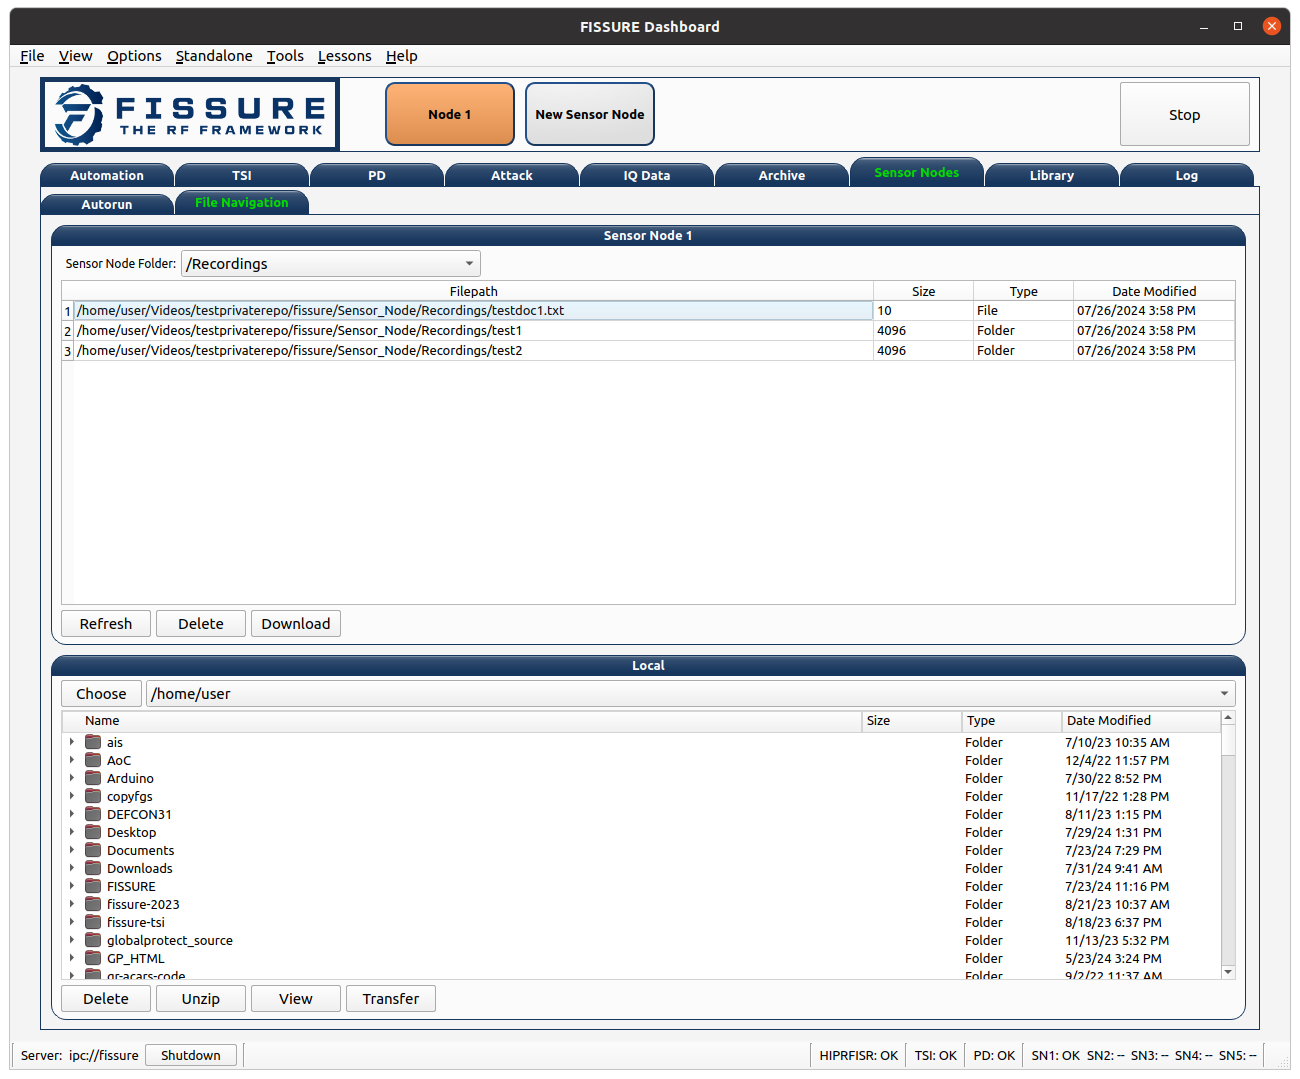Open the File menu
This screenshot has width=1300, height=1079.
pyautogui.click(x=32, y=56)
